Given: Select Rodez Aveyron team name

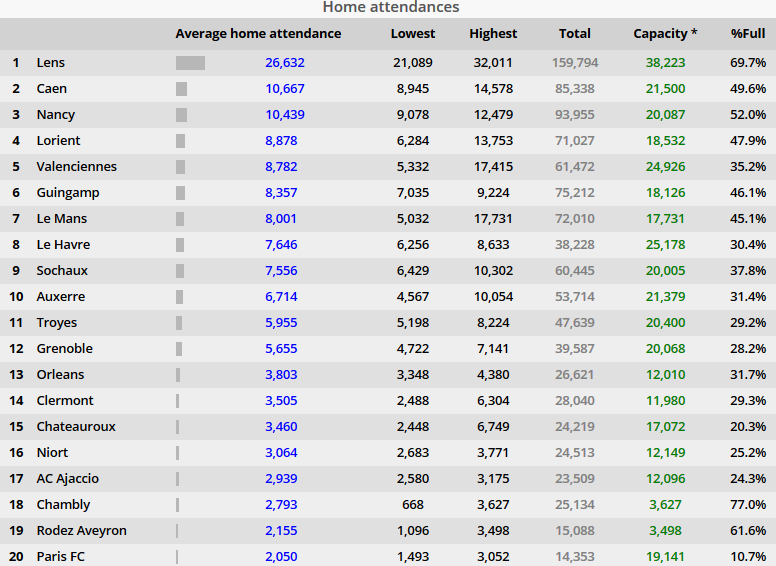Looking at the screenshot, I should (82, 531).
